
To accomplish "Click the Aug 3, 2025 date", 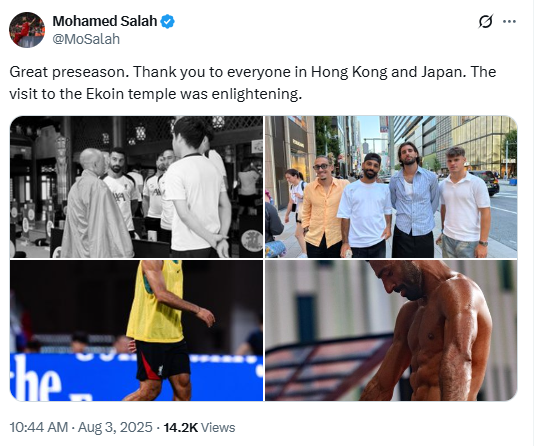I will click(x=115, y=428).
